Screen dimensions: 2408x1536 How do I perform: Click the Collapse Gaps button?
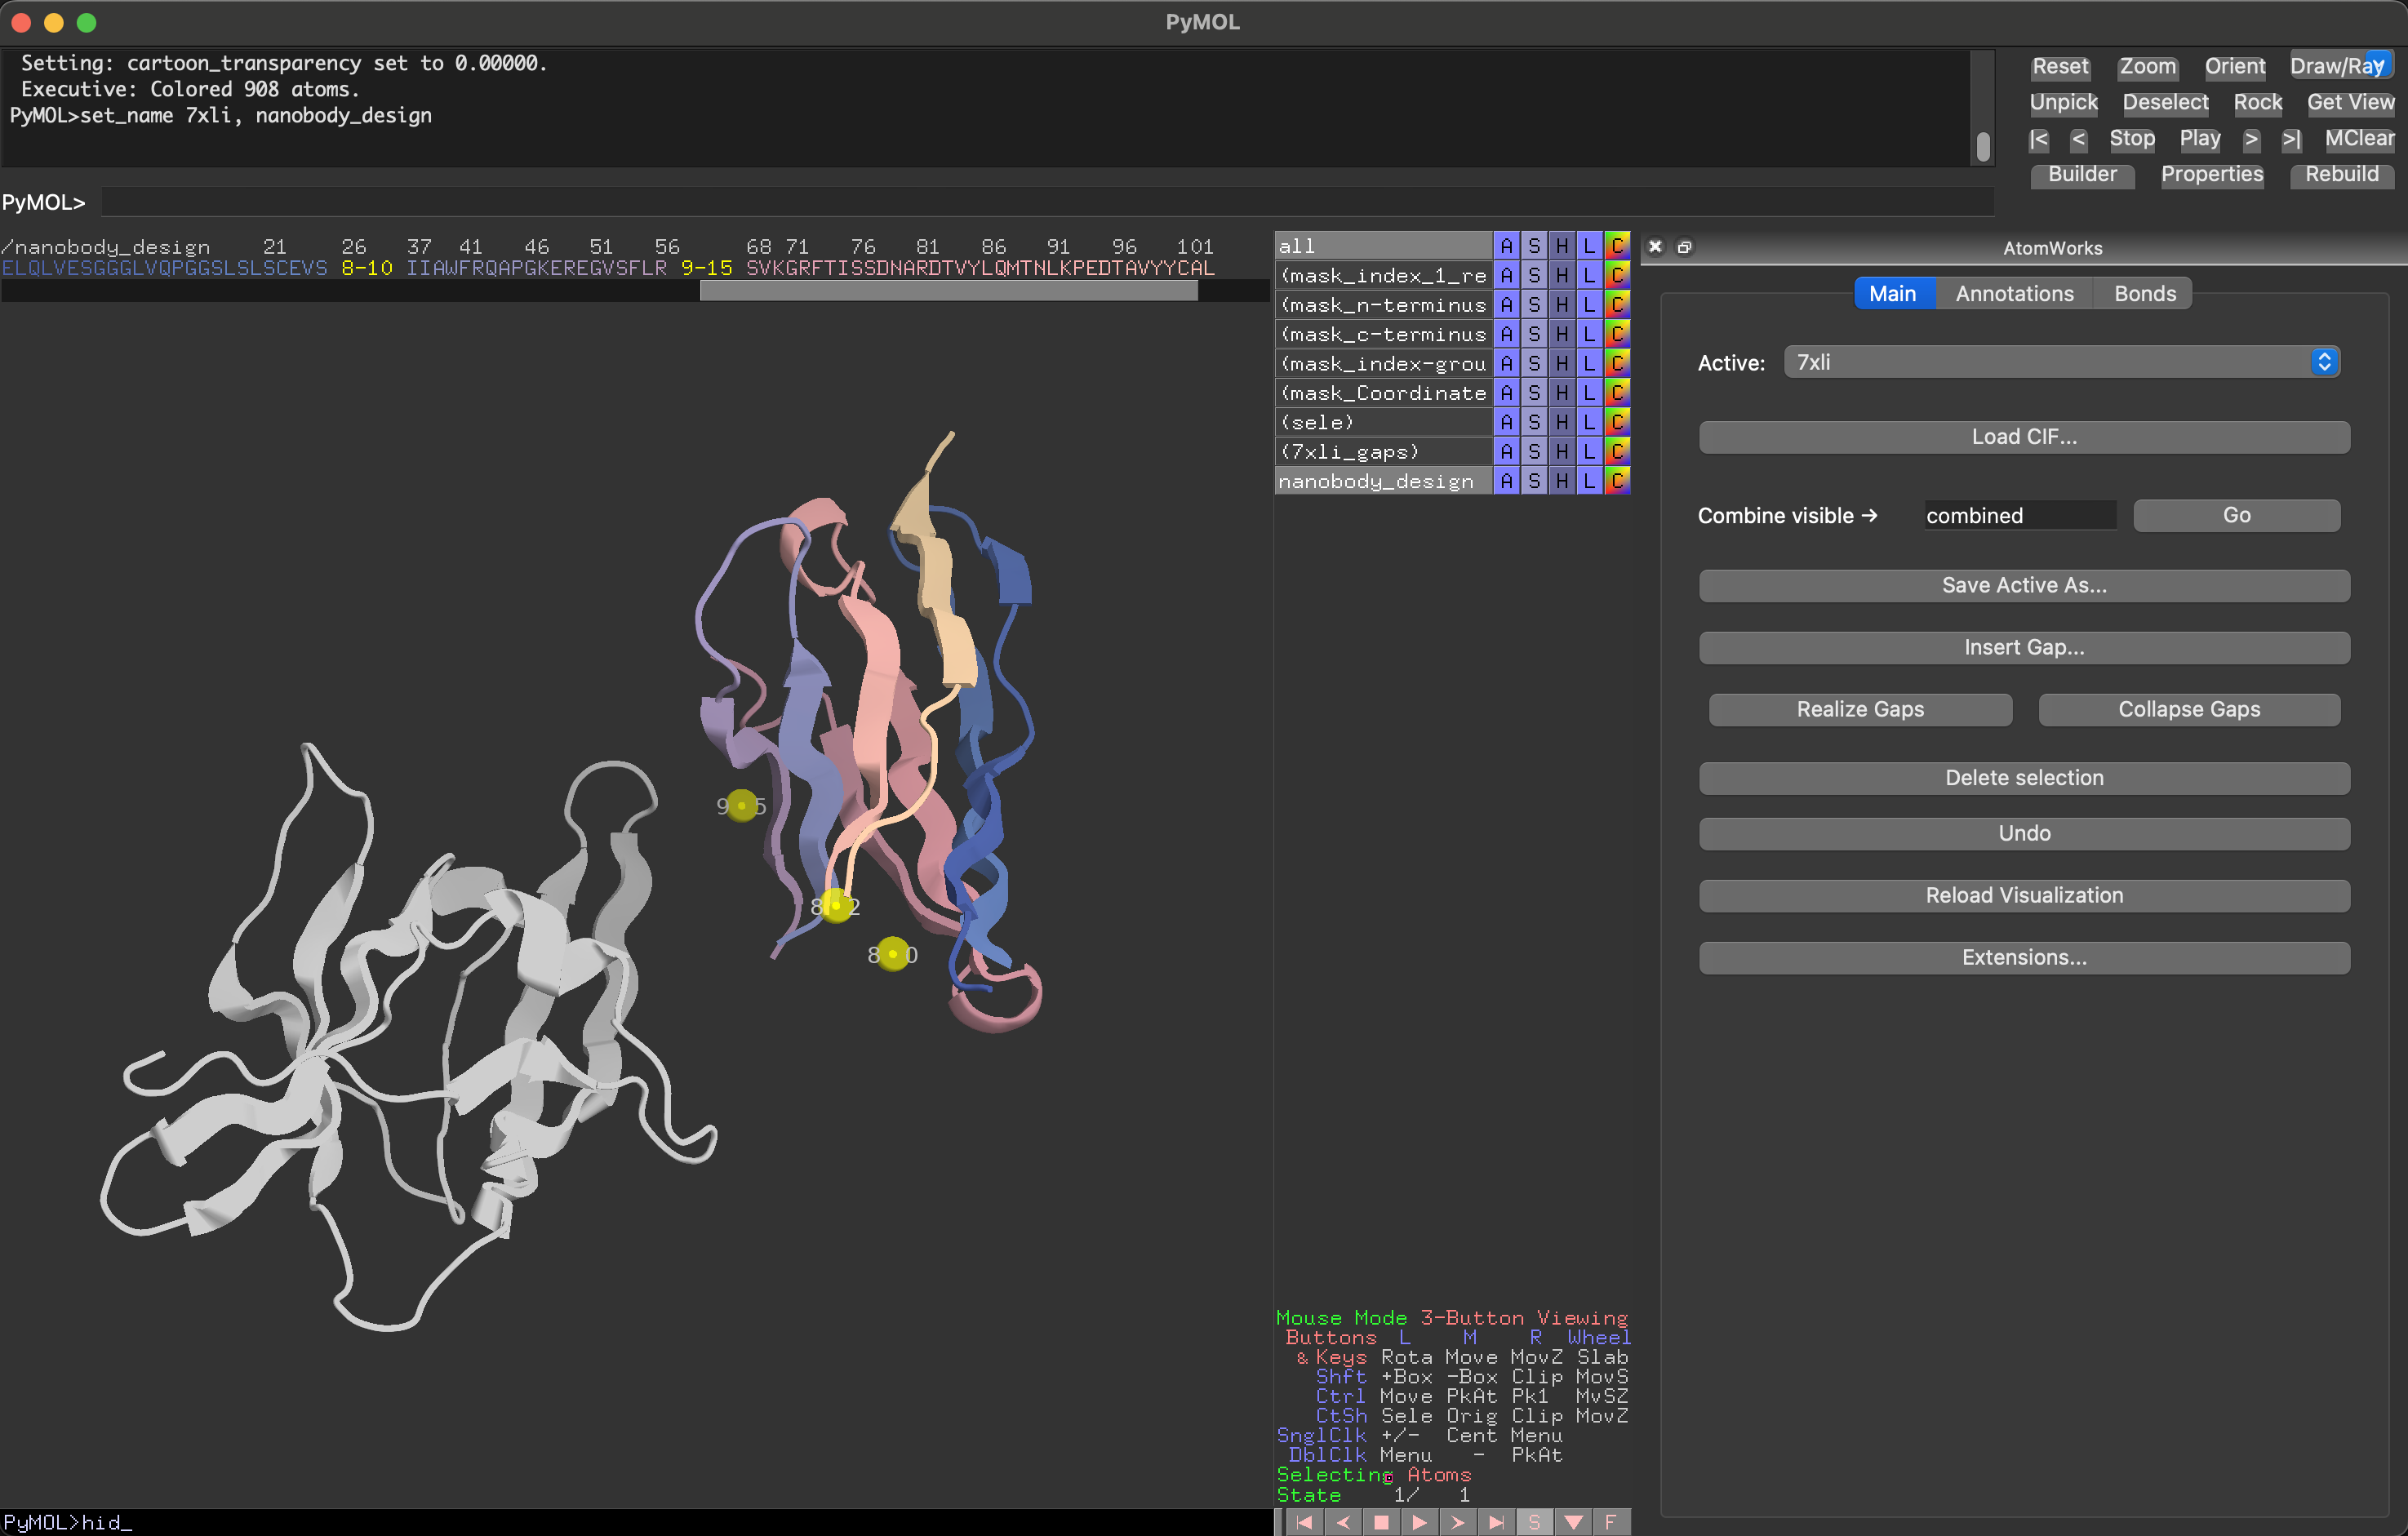pyautogui.click(x=2189, y=709)
